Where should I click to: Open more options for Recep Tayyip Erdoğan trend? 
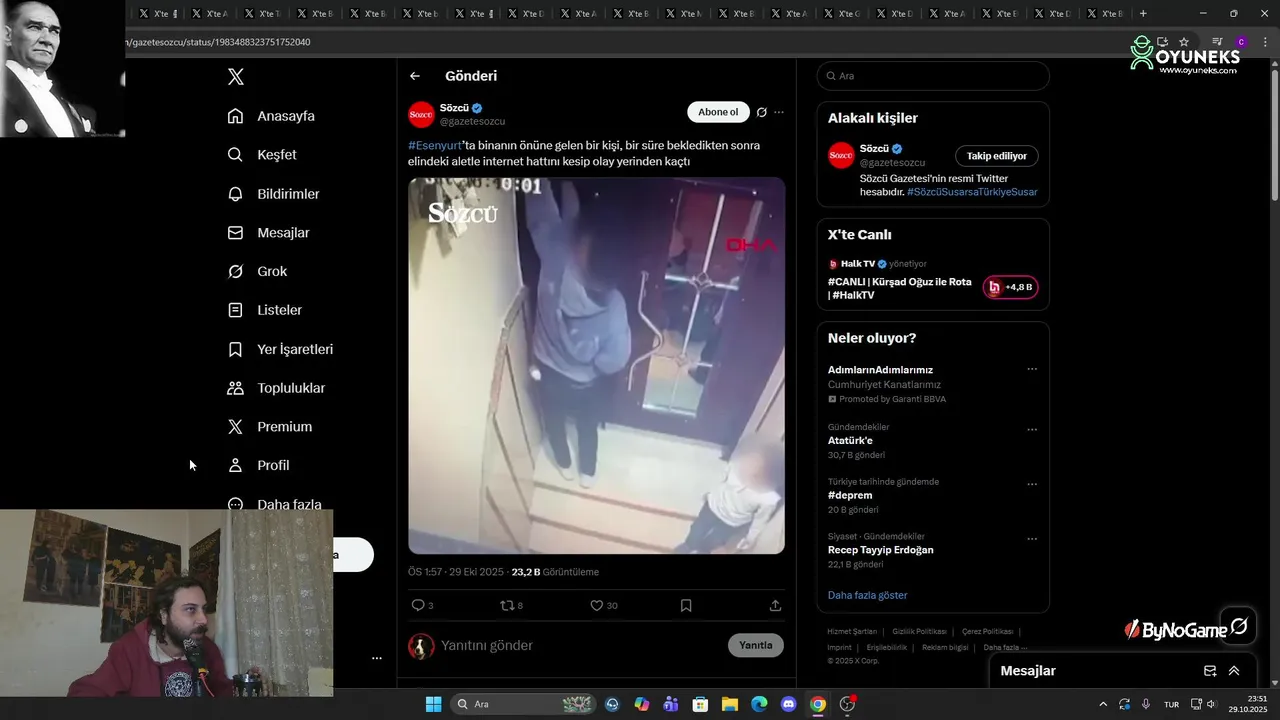tap(1032, 539)
